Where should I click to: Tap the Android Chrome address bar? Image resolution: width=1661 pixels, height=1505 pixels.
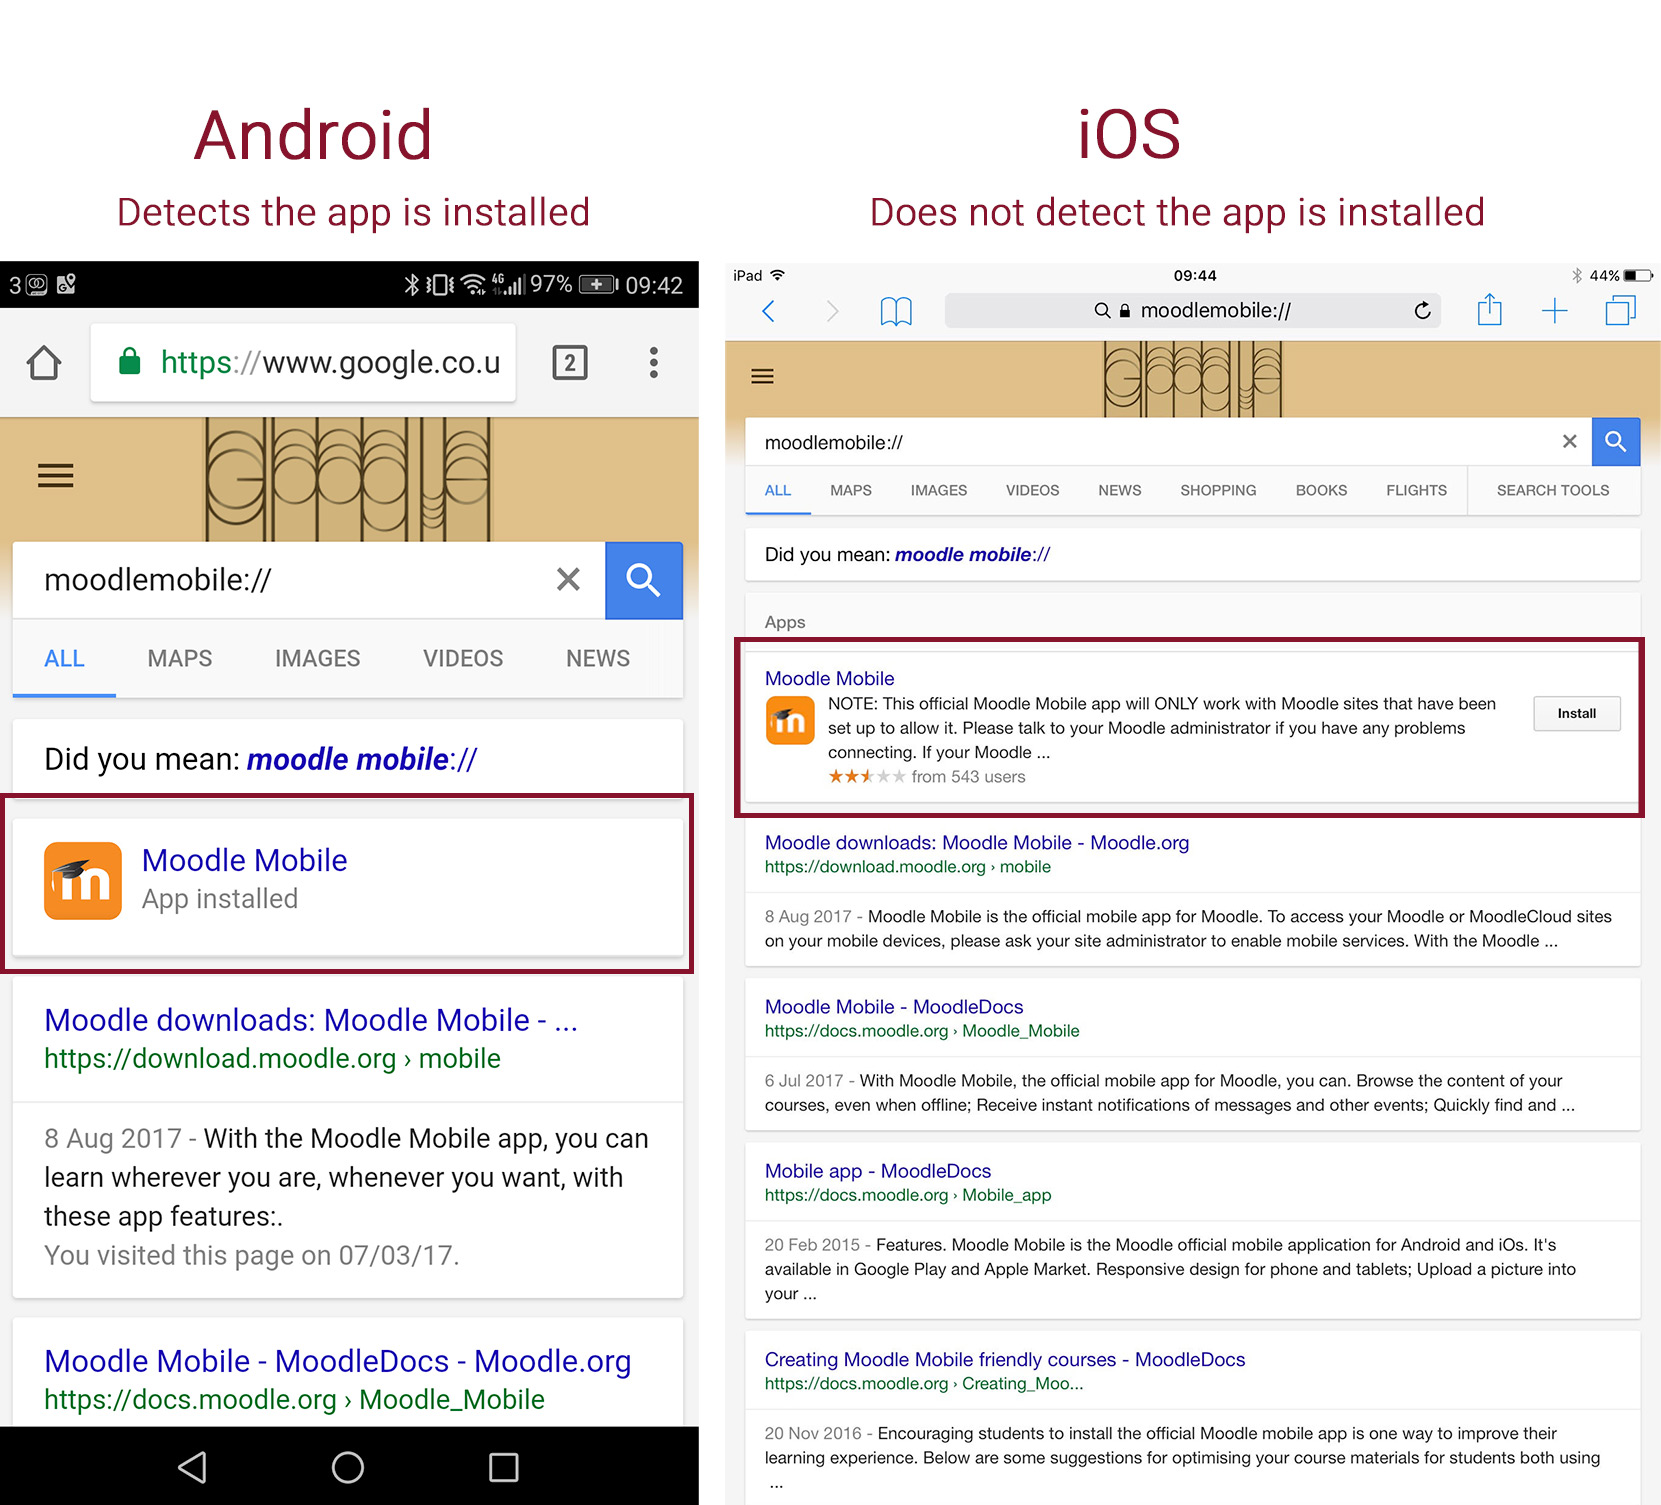[x=303, y=362]
